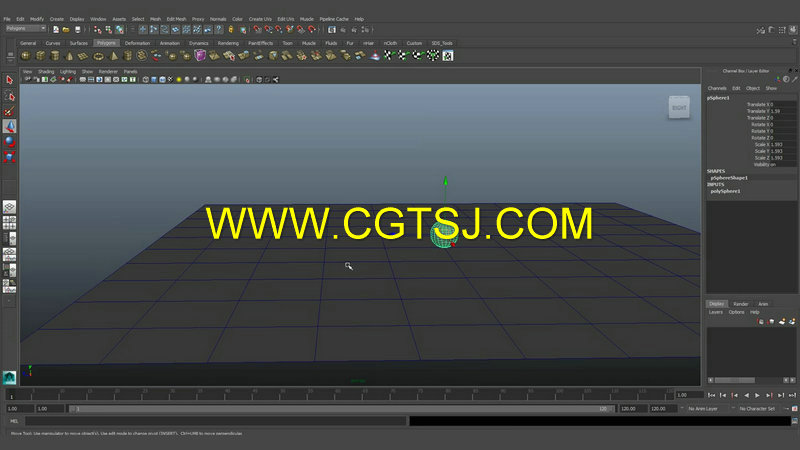This screenshot has height=450, width=800.
Task: Click the RIGHT view cube
Action: 679,107
